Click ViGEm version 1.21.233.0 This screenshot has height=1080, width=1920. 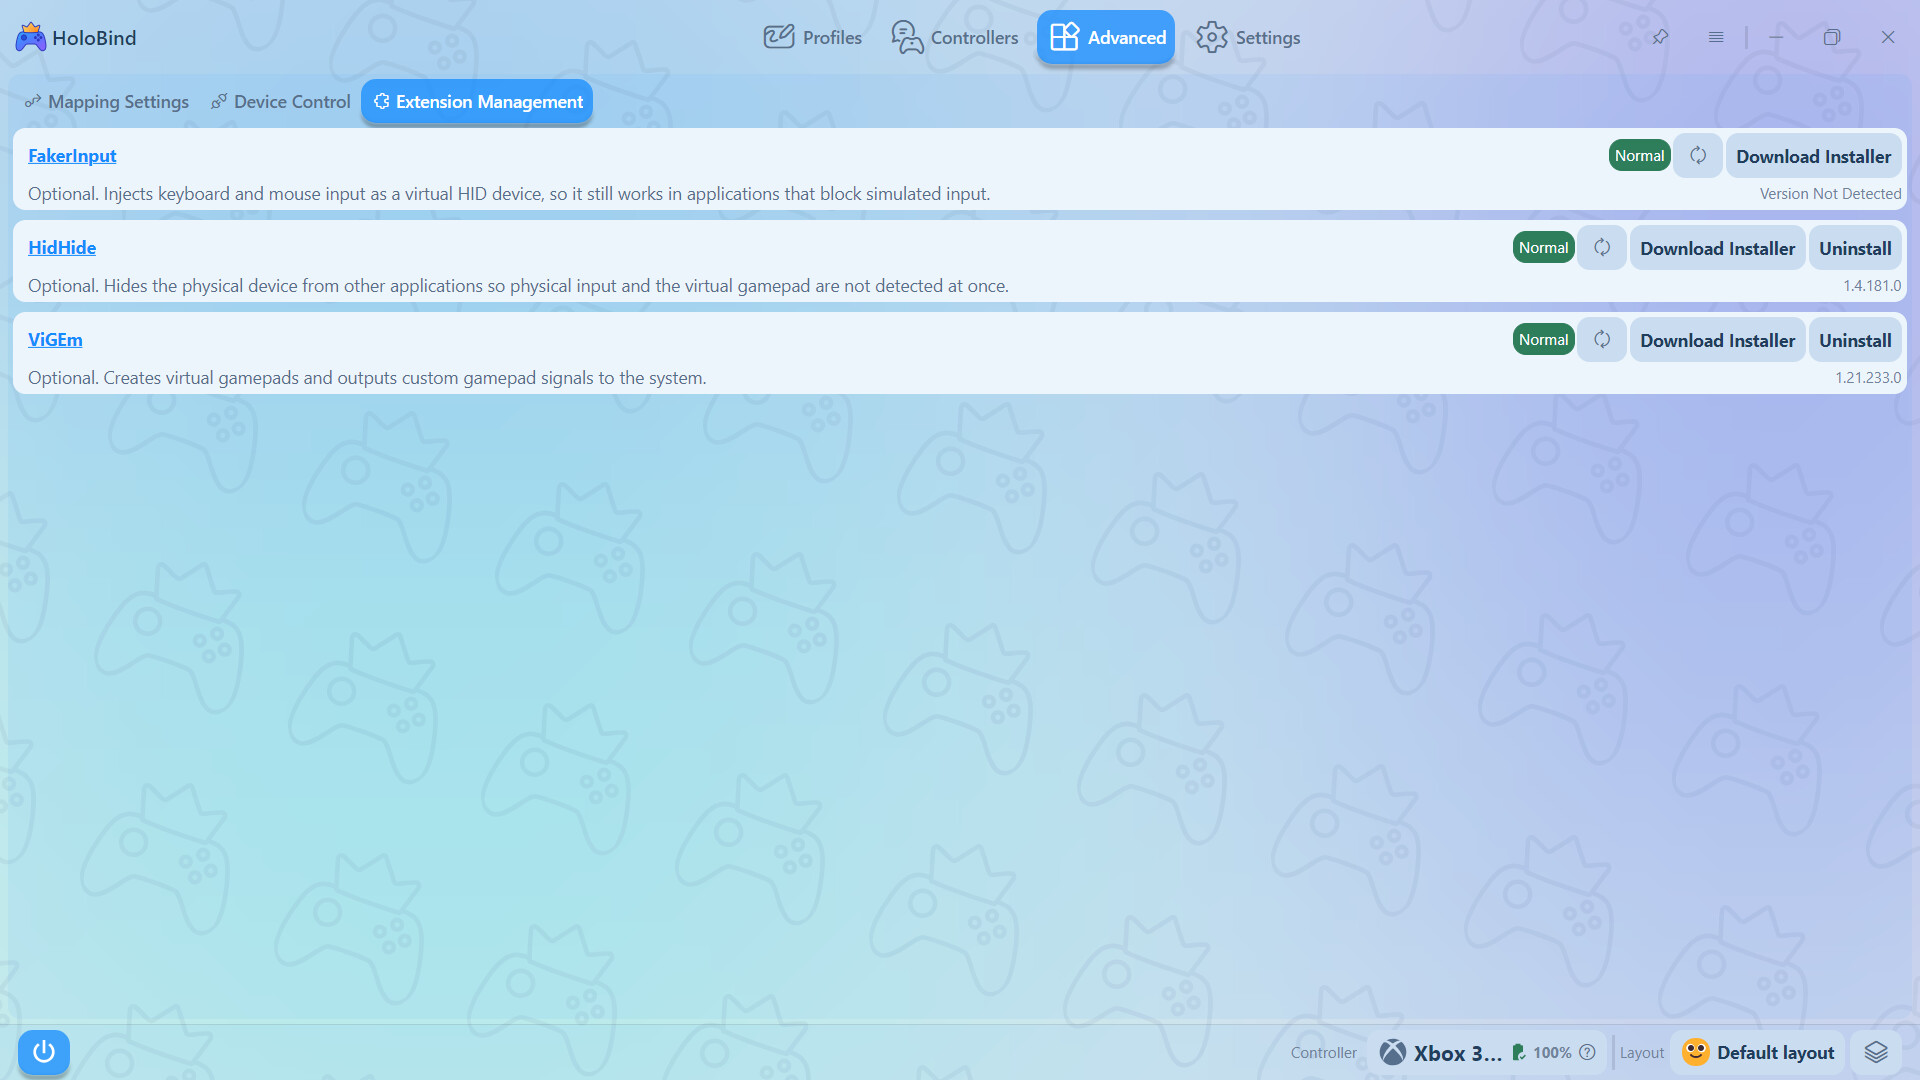pos(1868,378)
